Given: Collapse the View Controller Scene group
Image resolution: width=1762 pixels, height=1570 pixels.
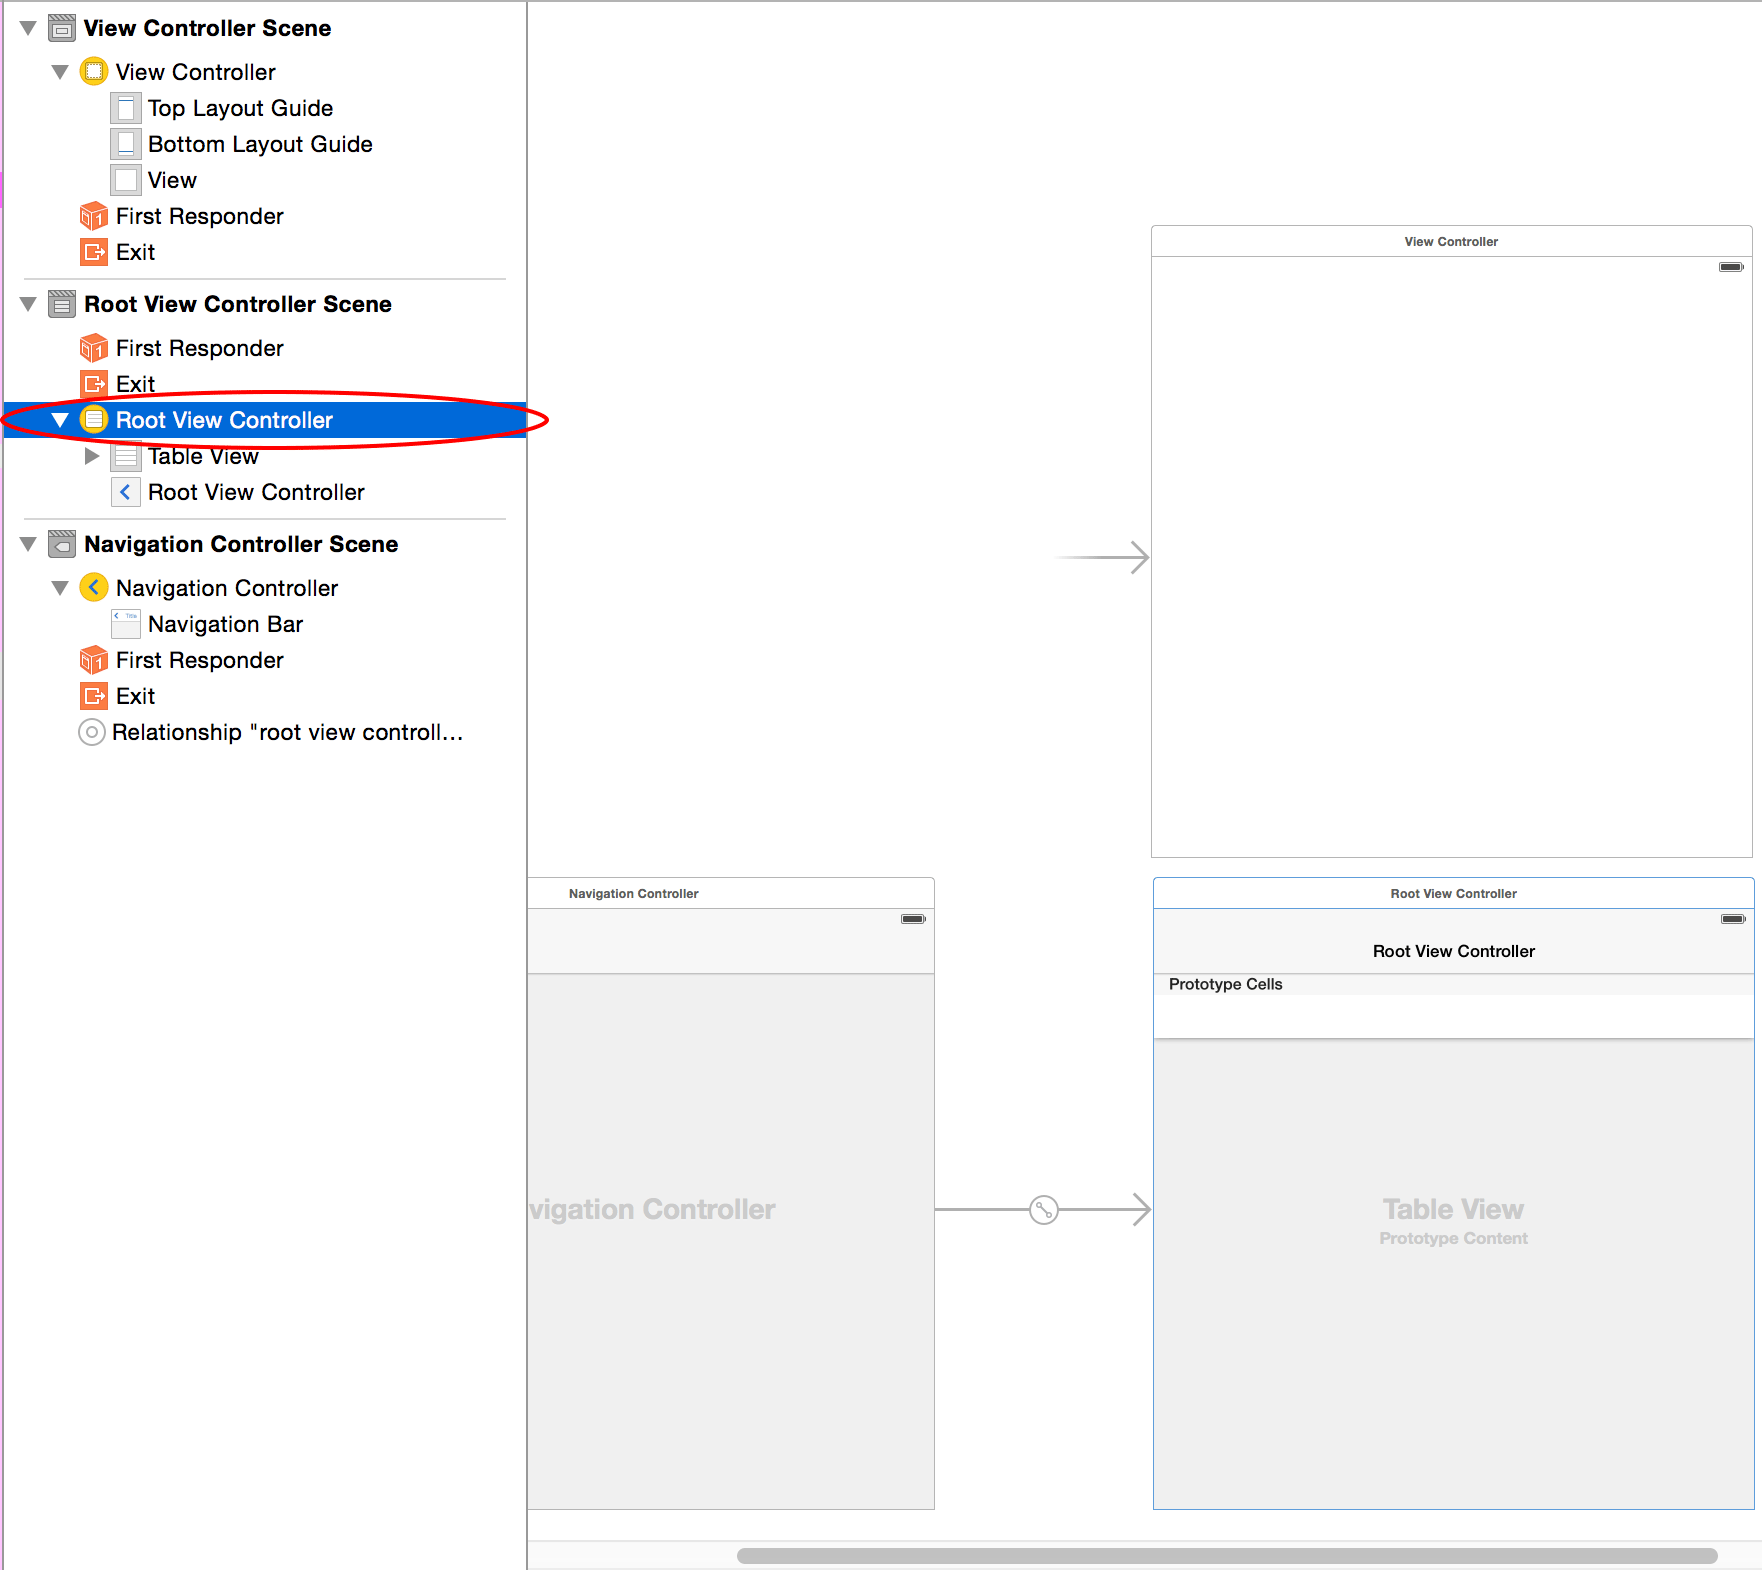Looking at the screenshot, I should (x=28, y=28).
